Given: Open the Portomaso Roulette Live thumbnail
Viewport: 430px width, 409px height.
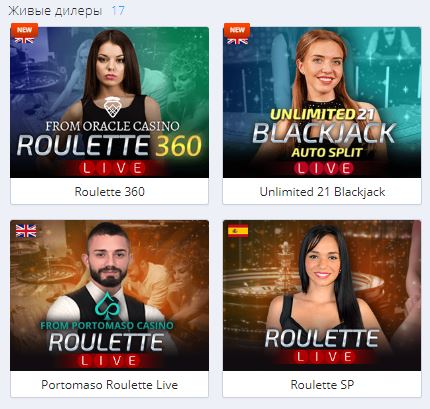Looking at the screenshot, I should 109,295.
